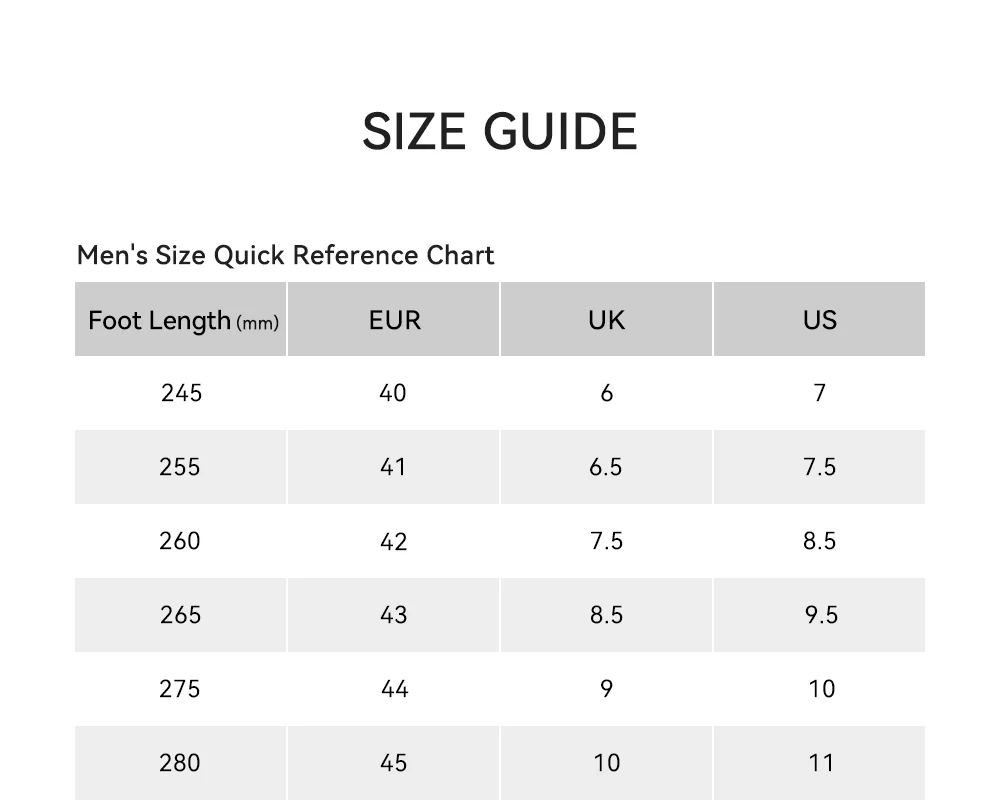Screen dimensions: 1000x804
Task: Click the 275 foot length cell
Action: (x=180, y=689)
